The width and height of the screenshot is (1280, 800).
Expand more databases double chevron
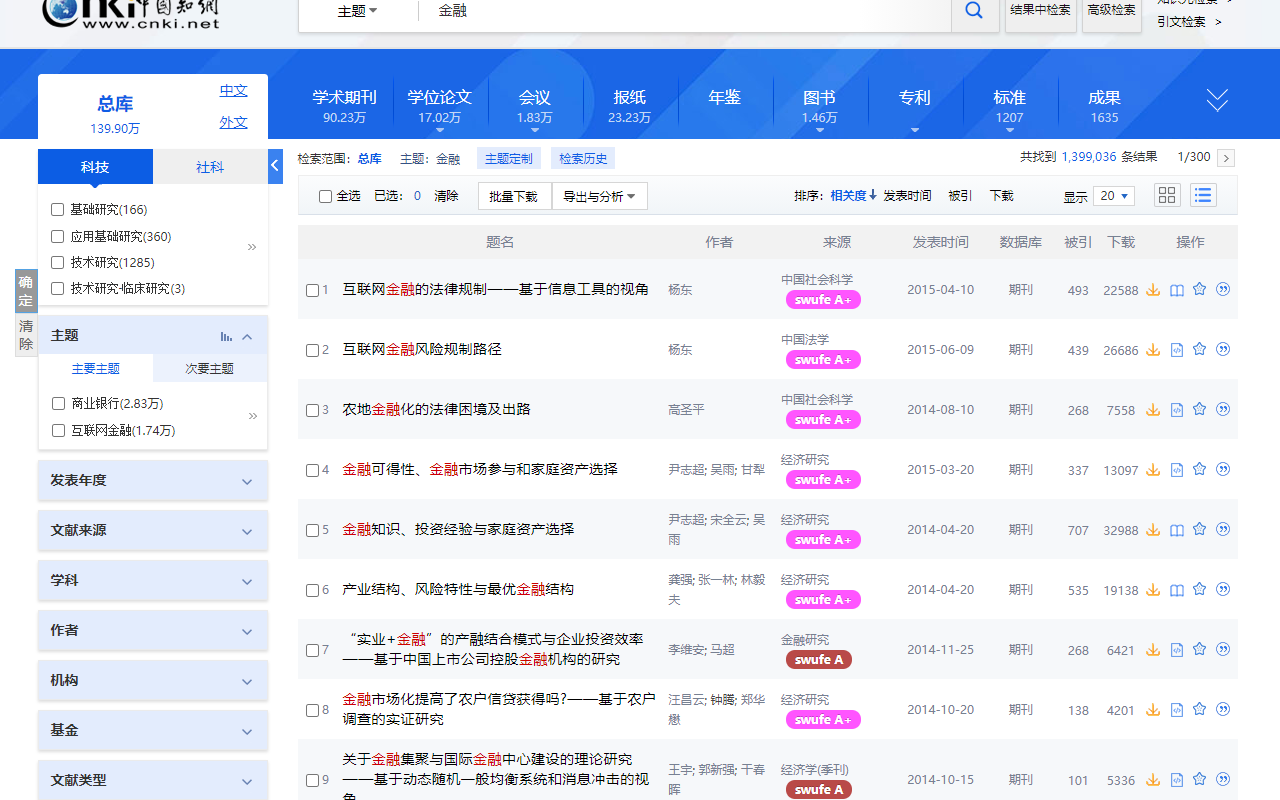pos(1217,99)
